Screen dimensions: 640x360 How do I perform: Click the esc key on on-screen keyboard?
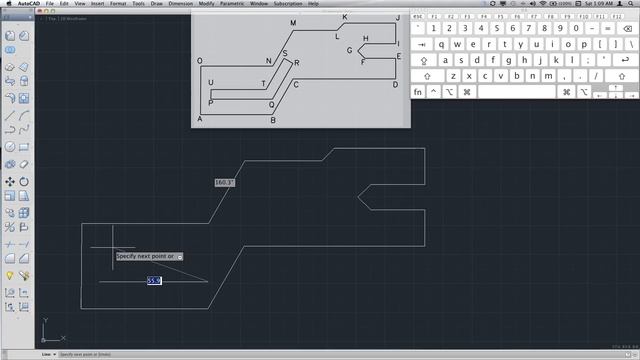click(x=418, y=17)
